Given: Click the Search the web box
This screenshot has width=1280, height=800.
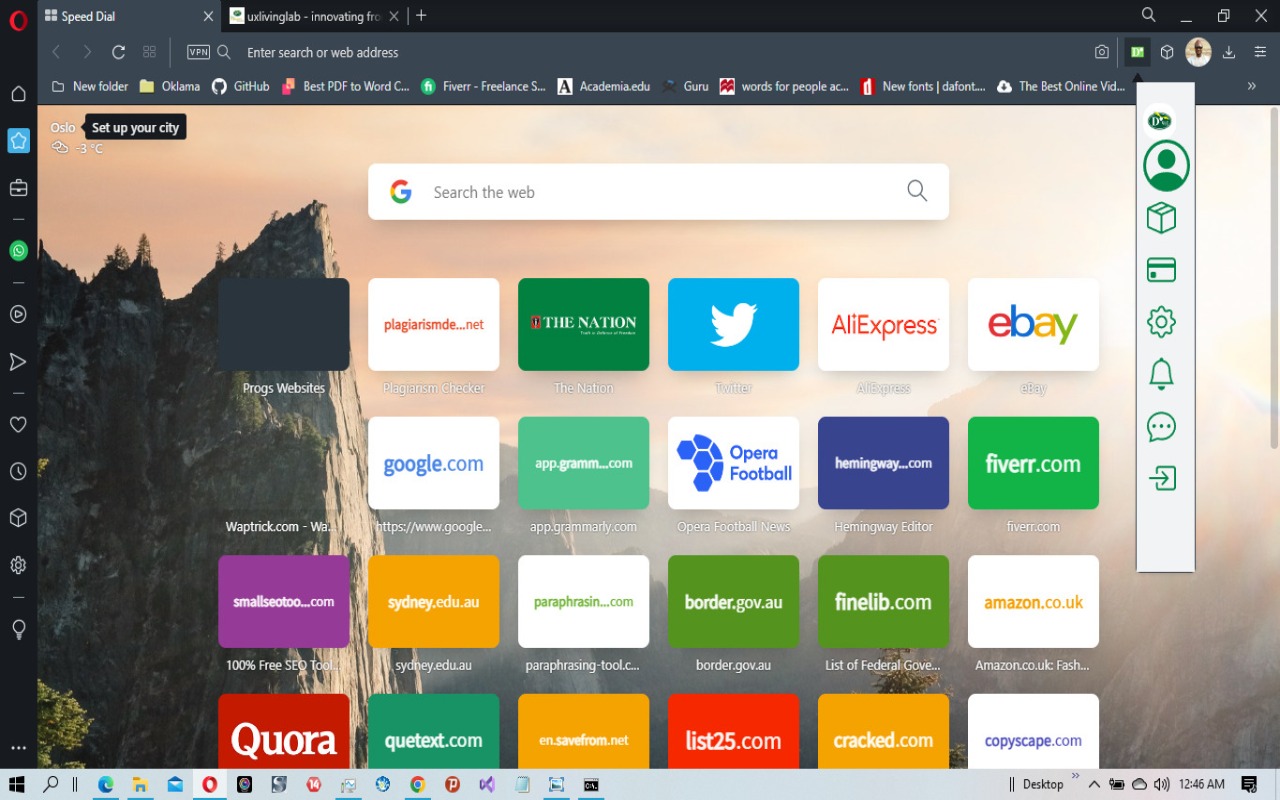Looking at the screenshot, I should (658, 192).
